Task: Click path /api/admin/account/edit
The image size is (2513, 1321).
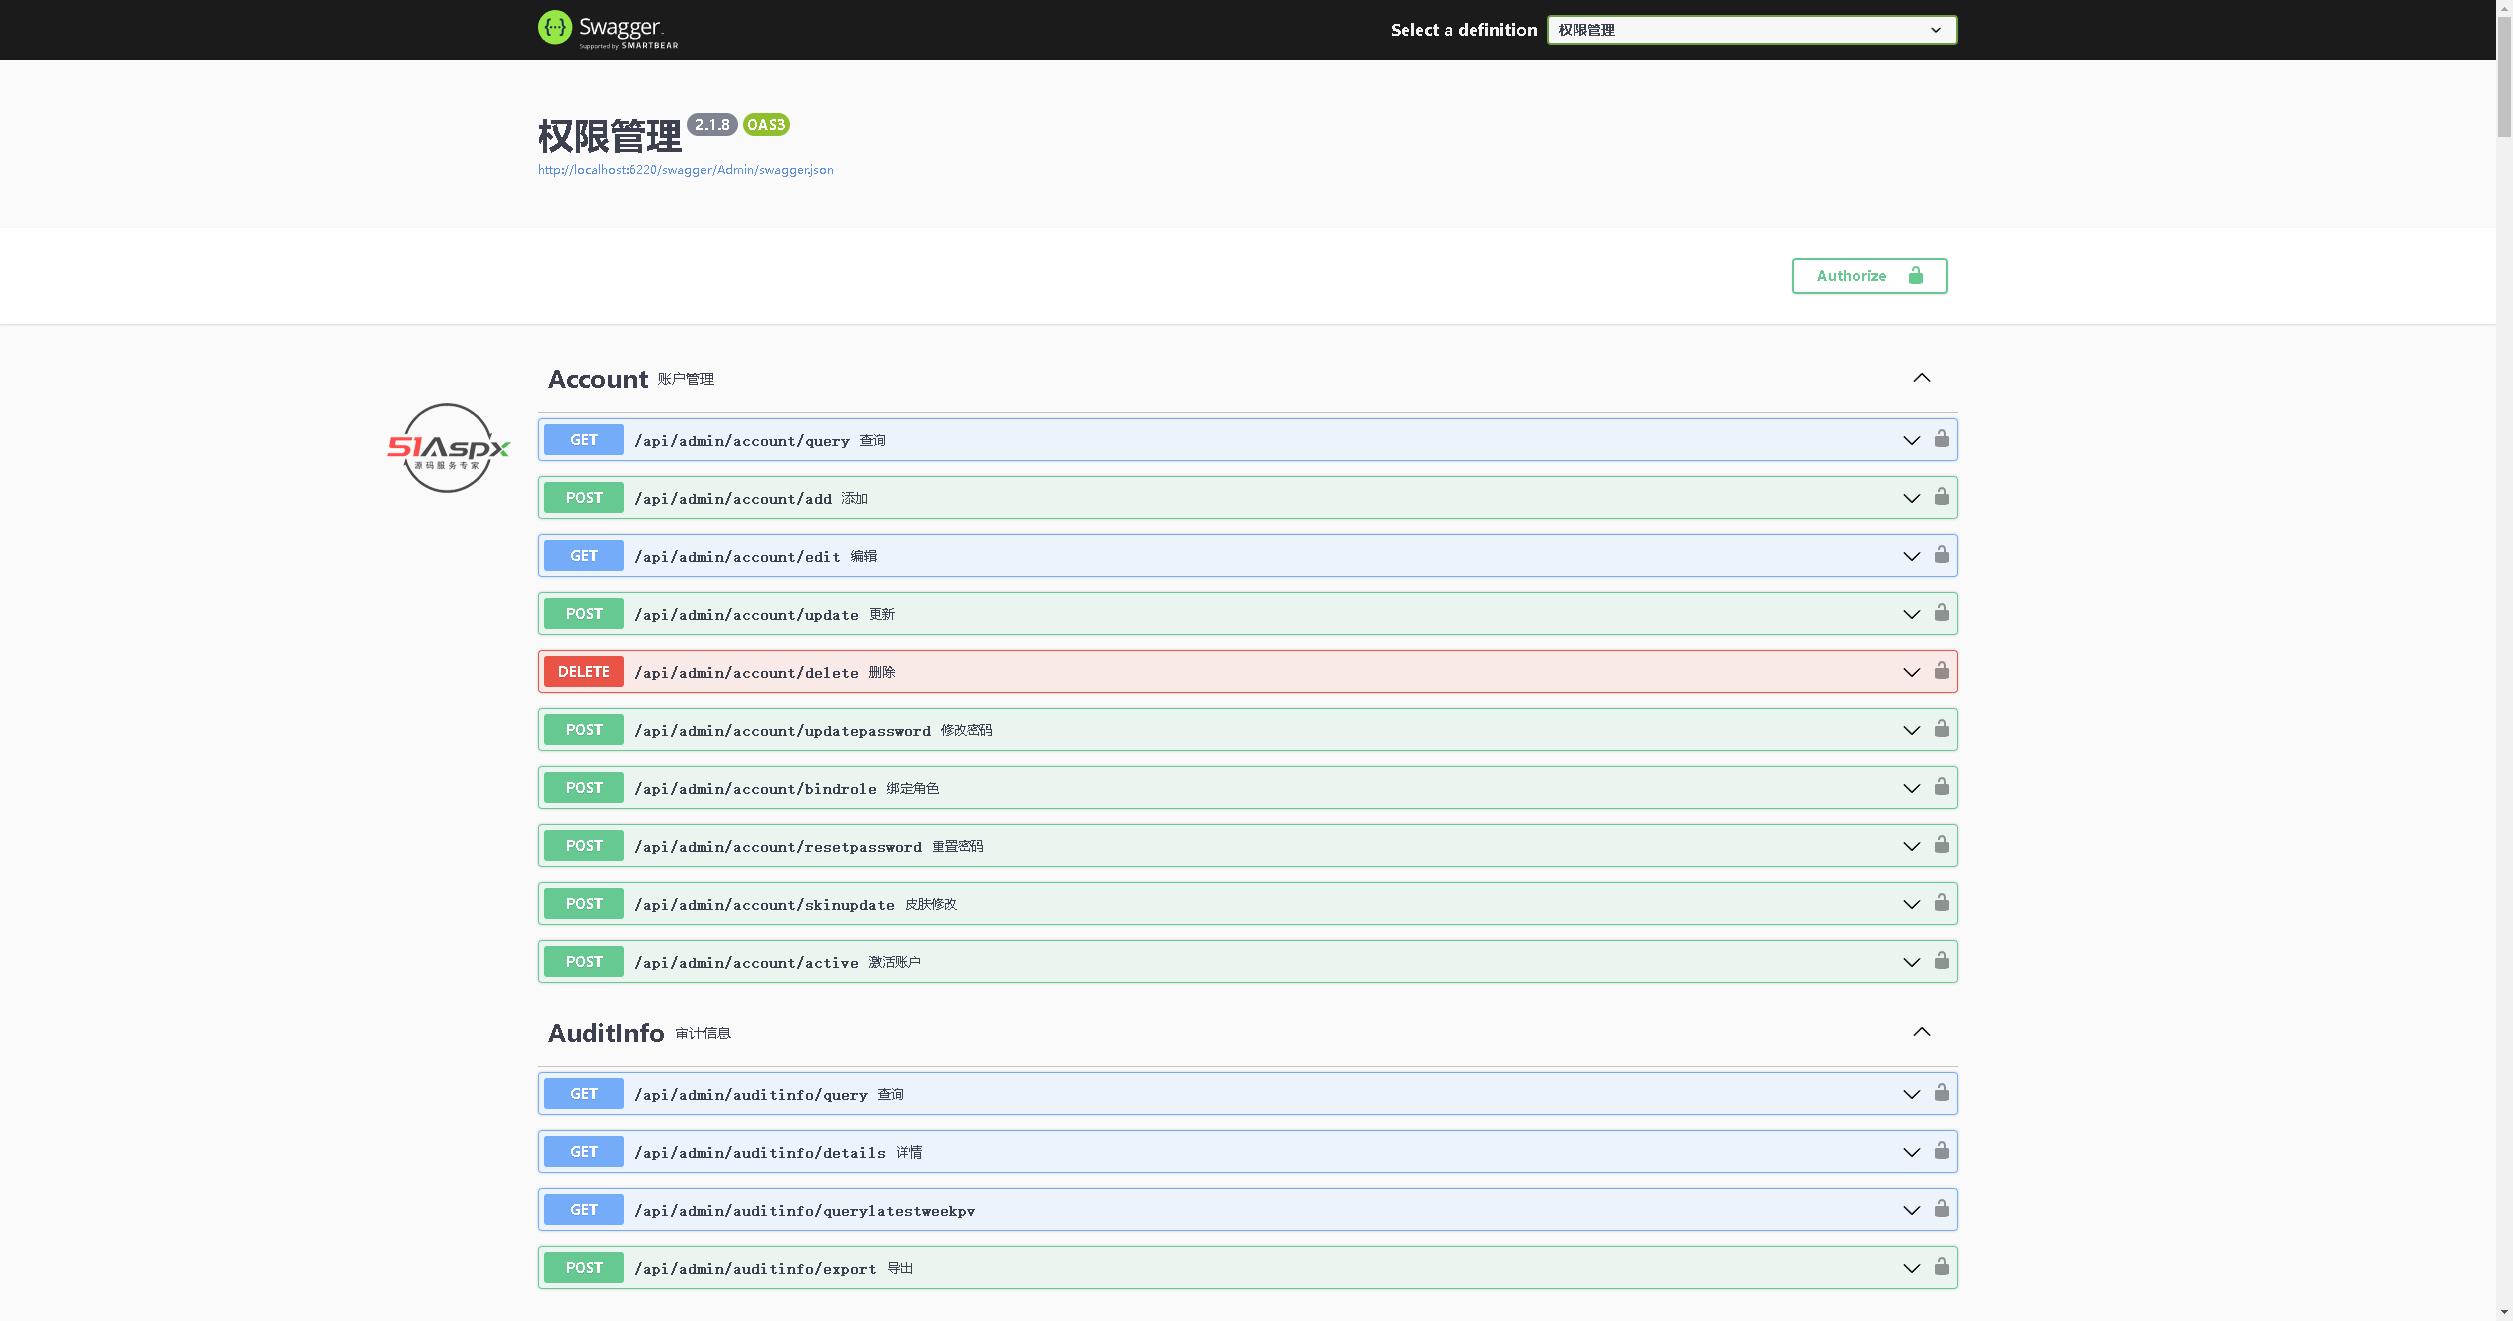Action: click(x=737, y=557)
